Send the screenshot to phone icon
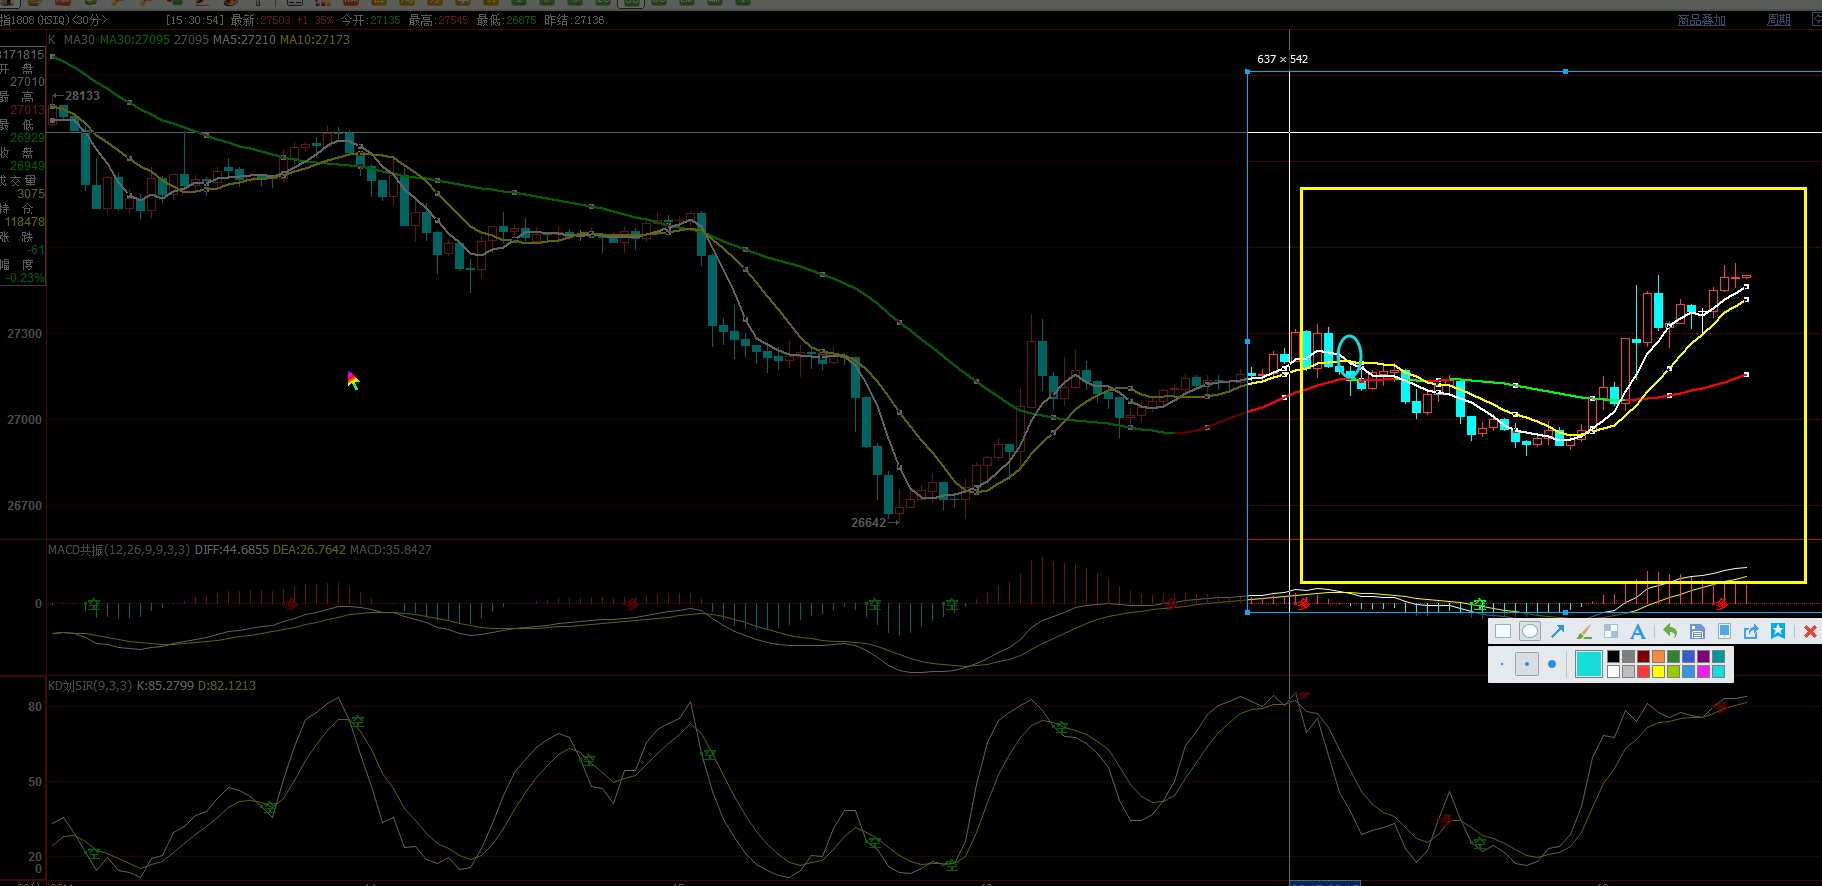Image resolution: width=1822 pixels, height=886 pixels. (x=1724, y=631)
